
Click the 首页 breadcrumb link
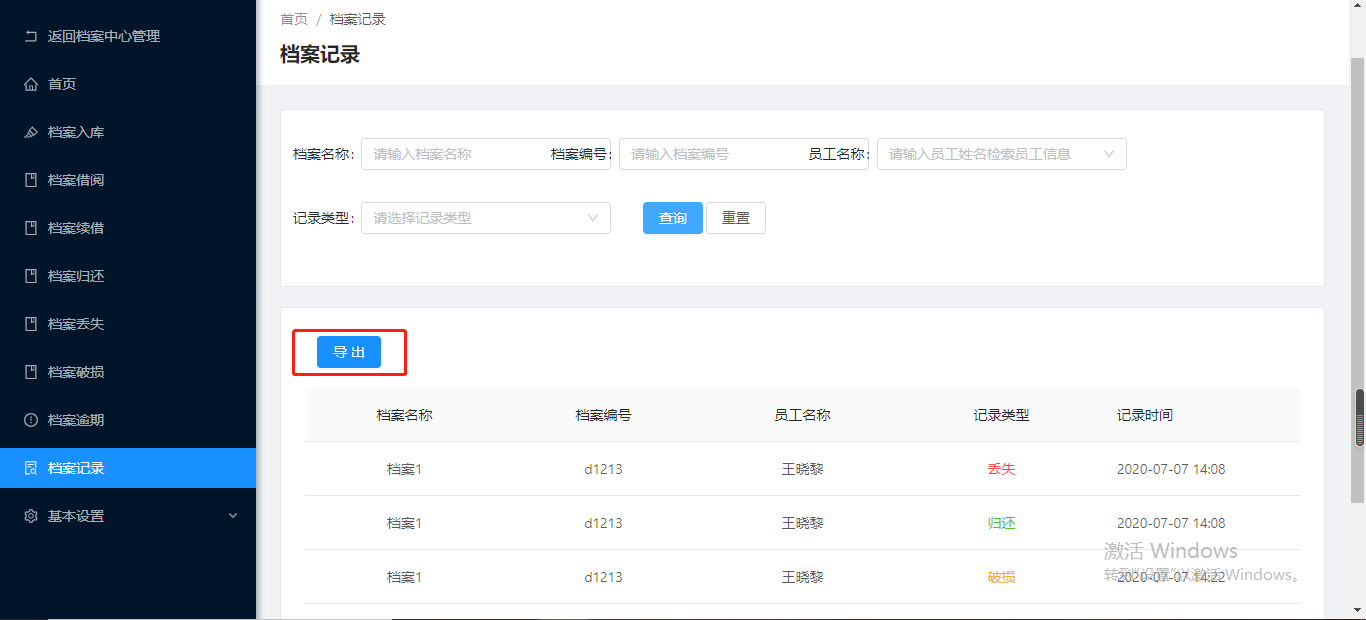294,19
